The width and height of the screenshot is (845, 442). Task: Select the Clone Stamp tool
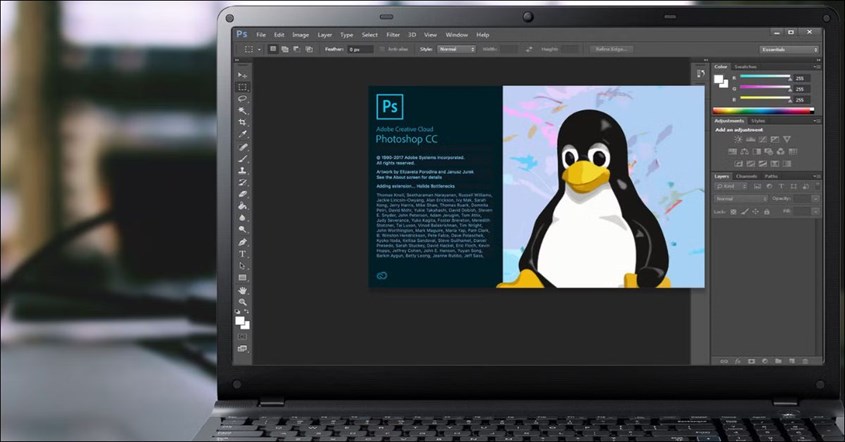(243, 170)
